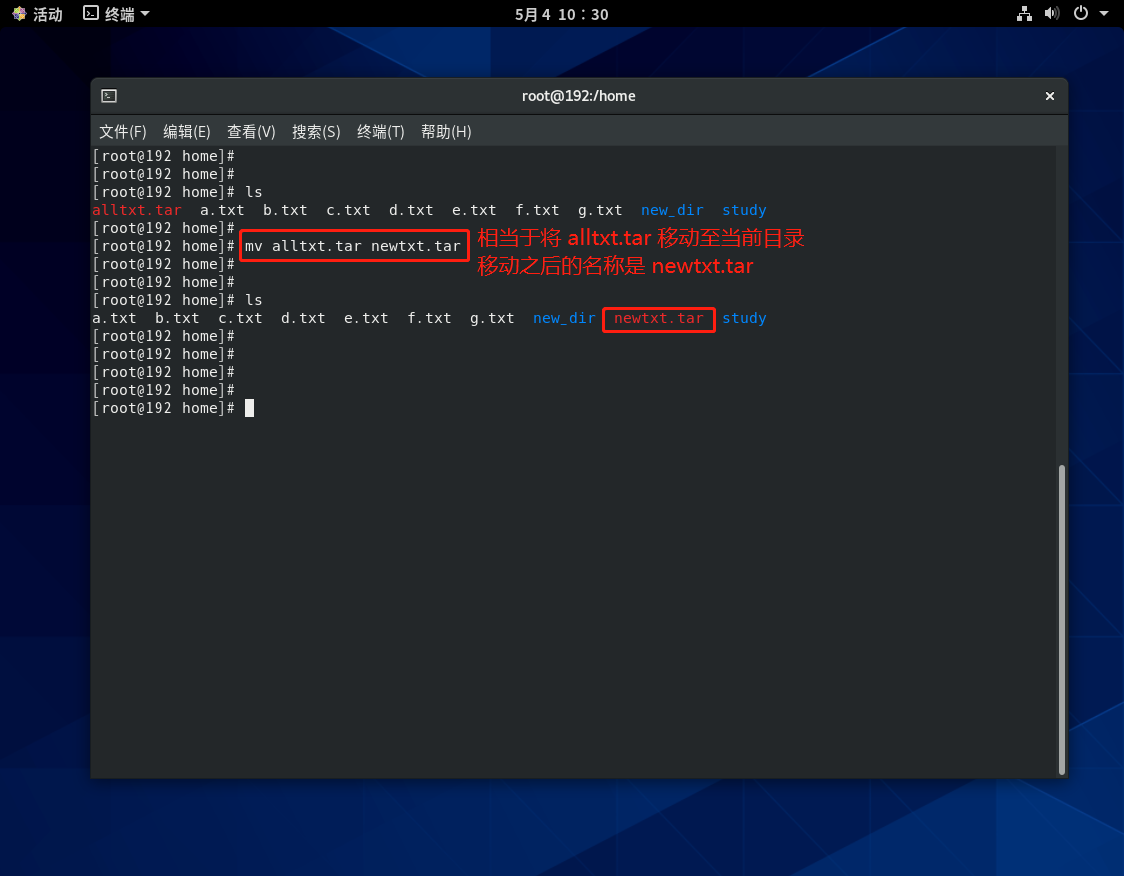This screenshot has height=876, width=1124.
Task: Close the terminal window with X
Action: [1050, 96]
